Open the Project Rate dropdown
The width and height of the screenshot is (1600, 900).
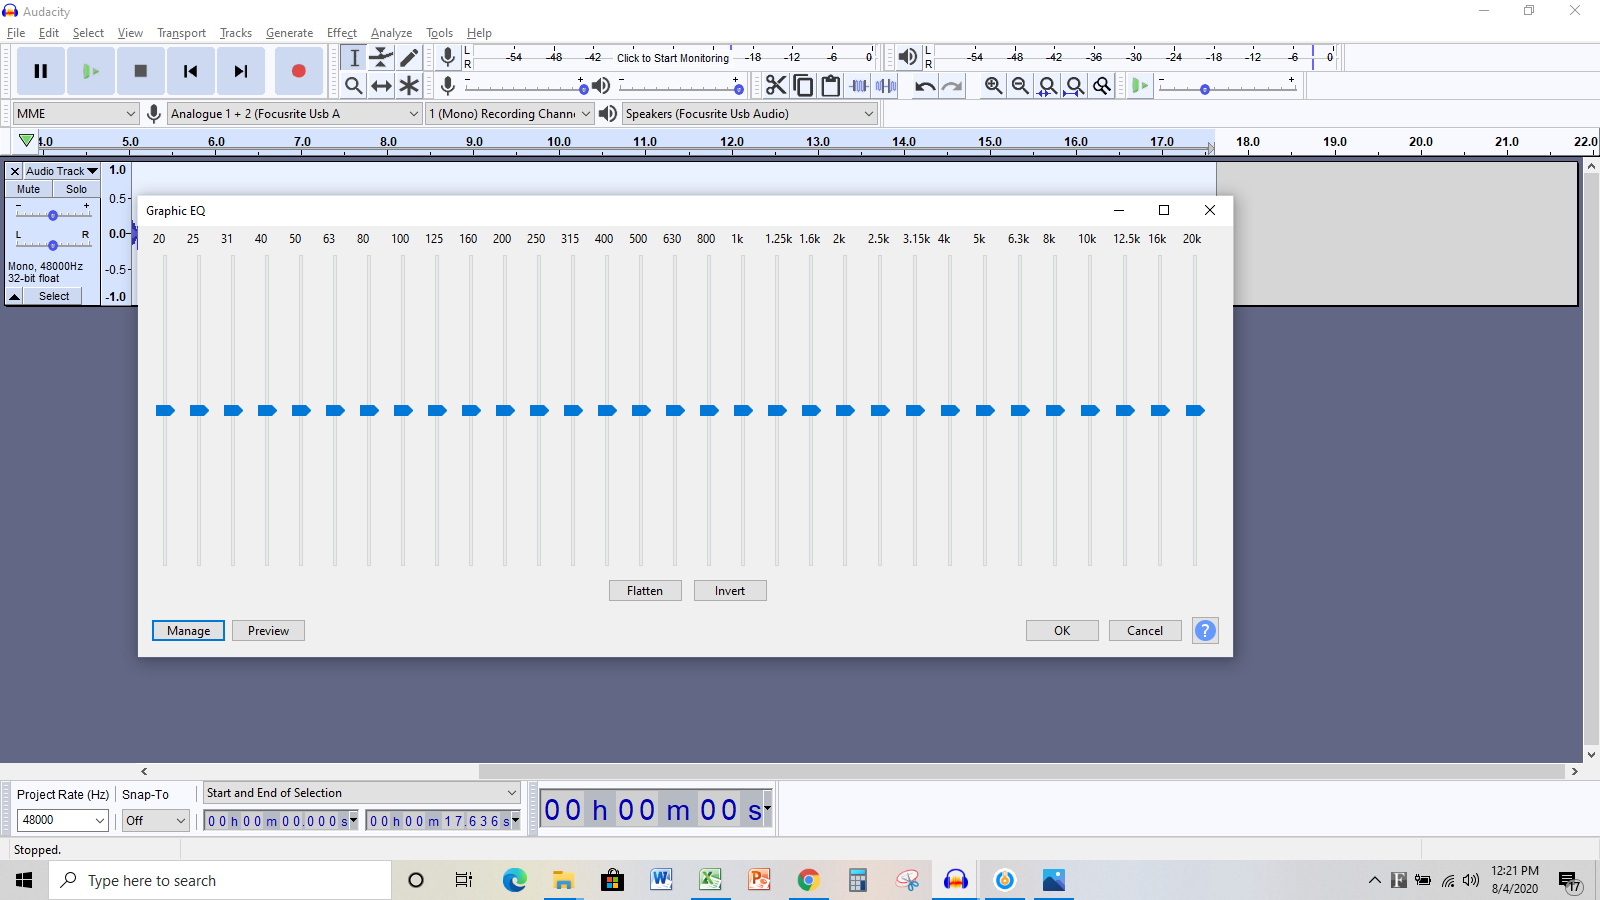[x=63, y=821]
